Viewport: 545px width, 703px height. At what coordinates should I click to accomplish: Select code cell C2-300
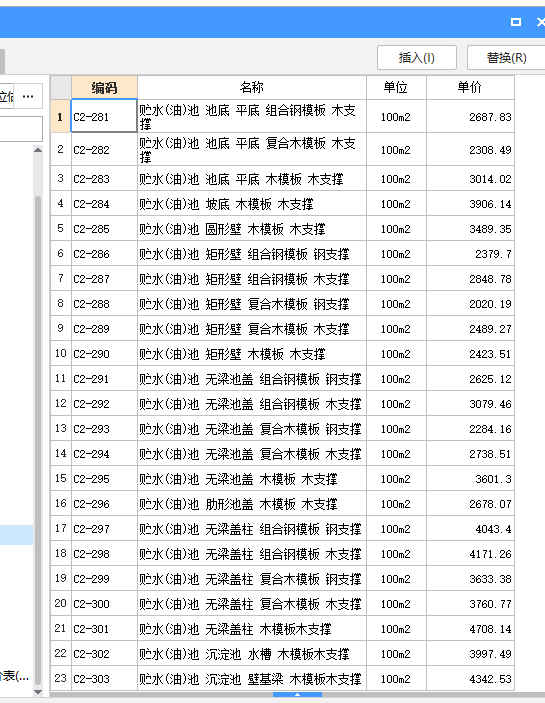coord(104,603)
